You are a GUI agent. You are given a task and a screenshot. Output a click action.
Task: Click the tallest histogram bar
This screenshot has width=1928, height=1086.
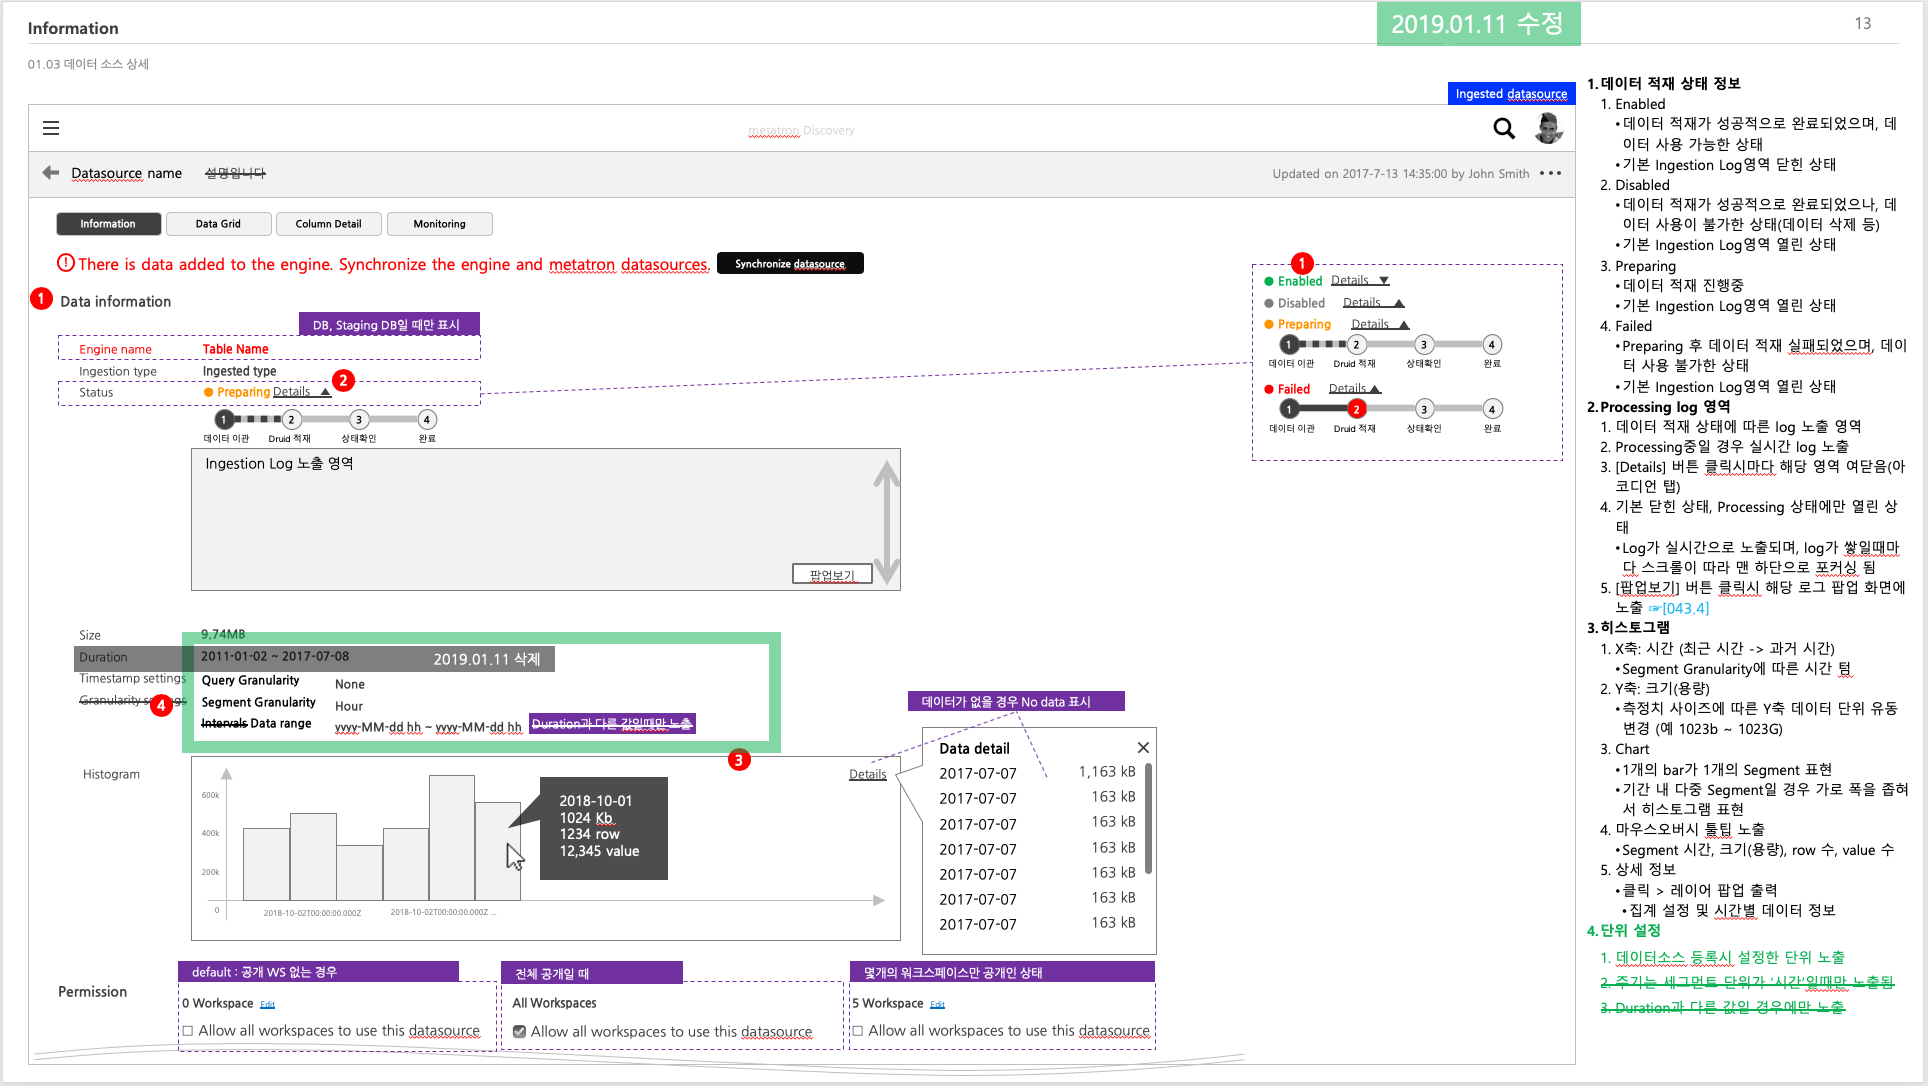(452, 838)
